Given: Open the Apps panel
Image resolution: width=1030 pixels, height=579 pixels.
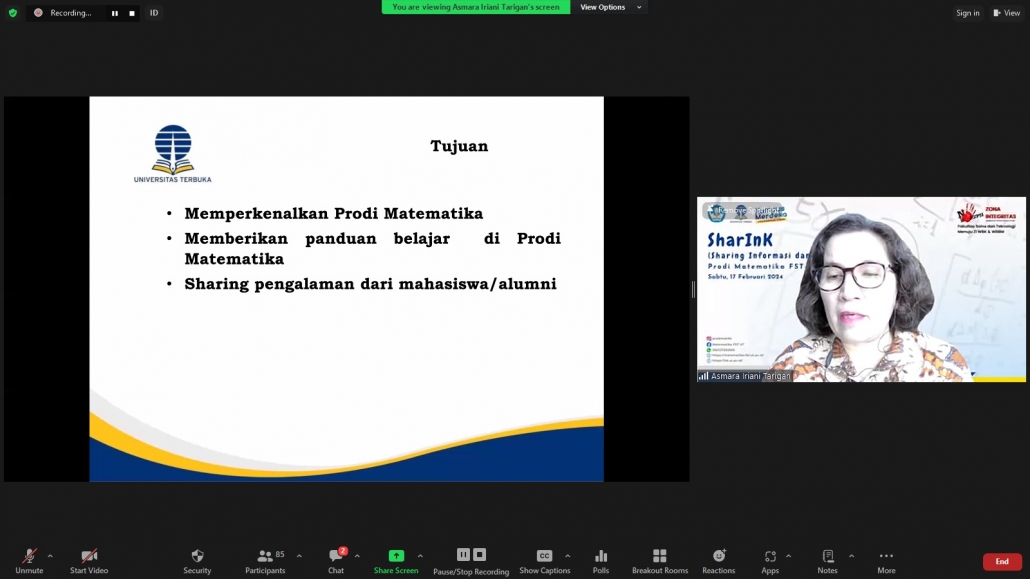Looking at the screenshot, I should [x=770, y=562].
